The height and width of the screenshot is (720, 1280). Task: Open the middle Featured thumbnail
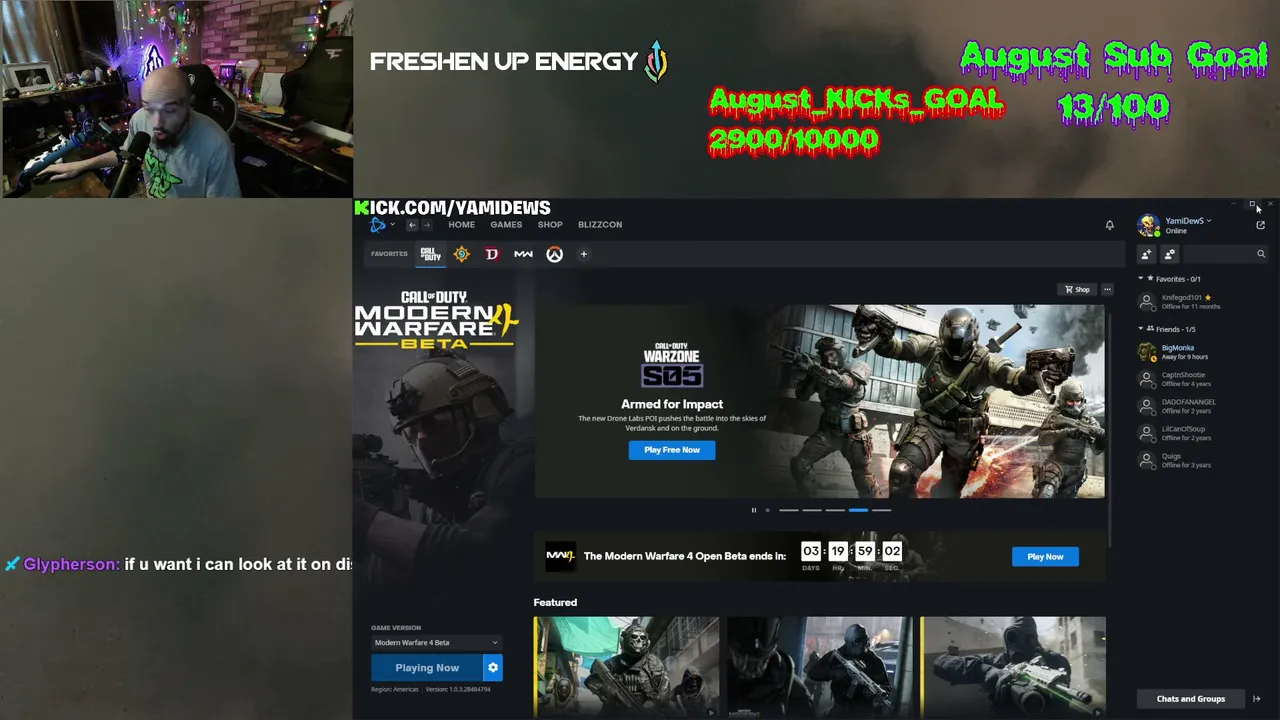820,667
